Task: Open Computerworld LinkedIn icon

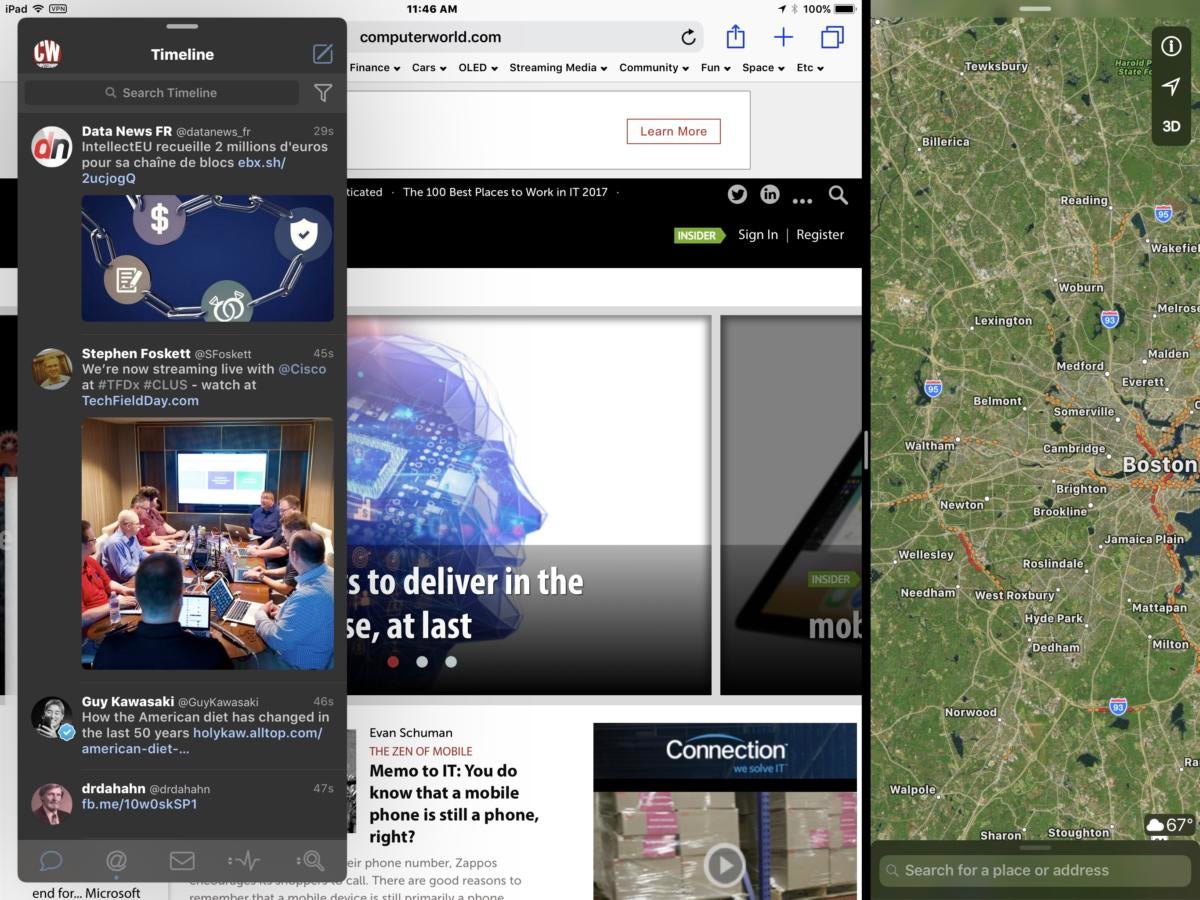Action: [769, 195]
